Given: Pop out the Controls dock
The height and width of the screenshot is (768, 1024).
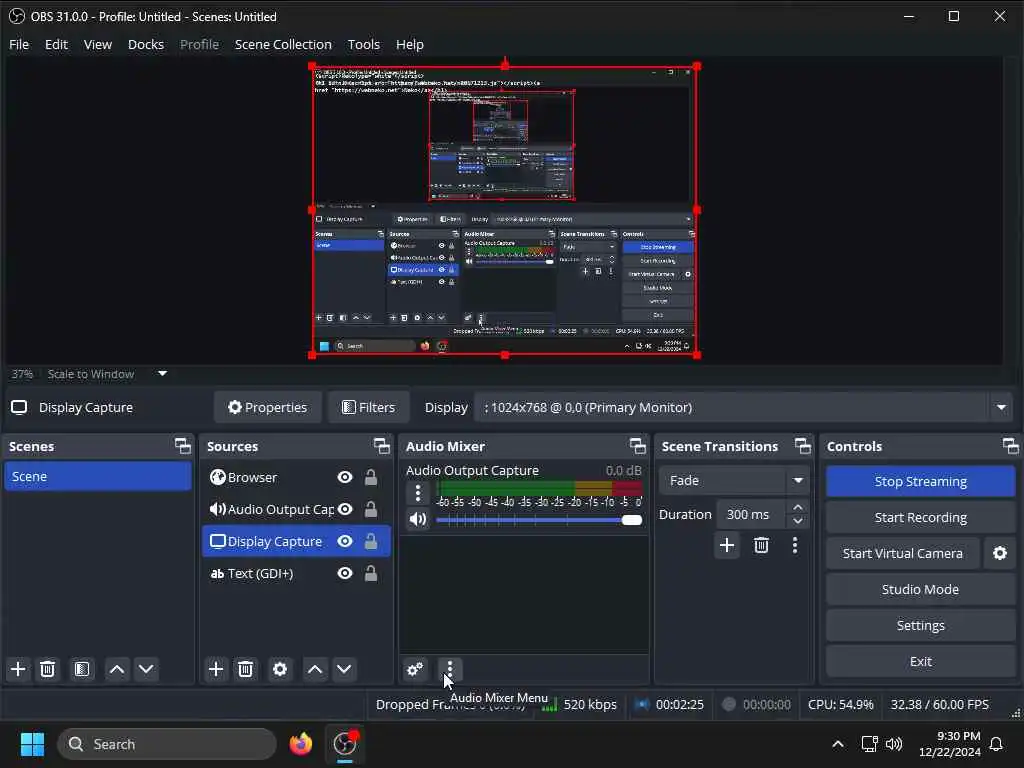Looking at the screenshot, I should (1010, 446).
